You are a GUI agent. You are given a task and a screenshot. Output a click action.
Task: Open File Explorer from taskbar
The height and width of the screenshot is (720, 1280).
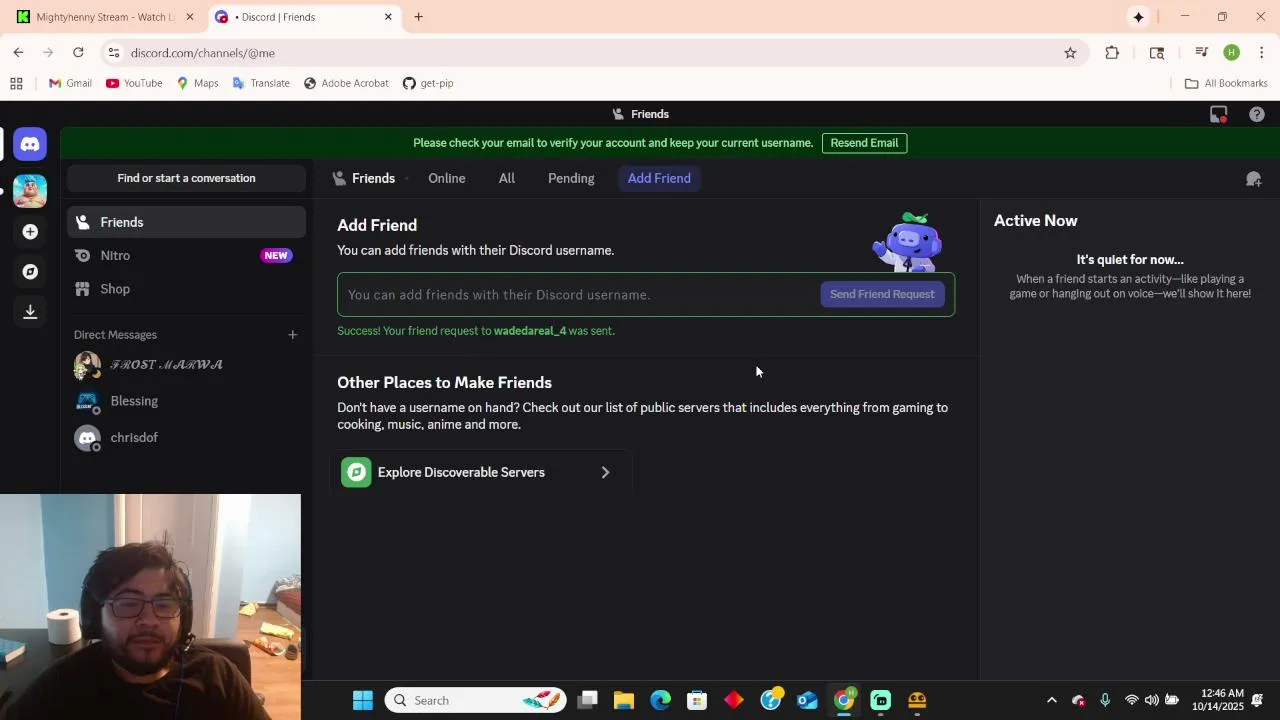tap(624, 701)
